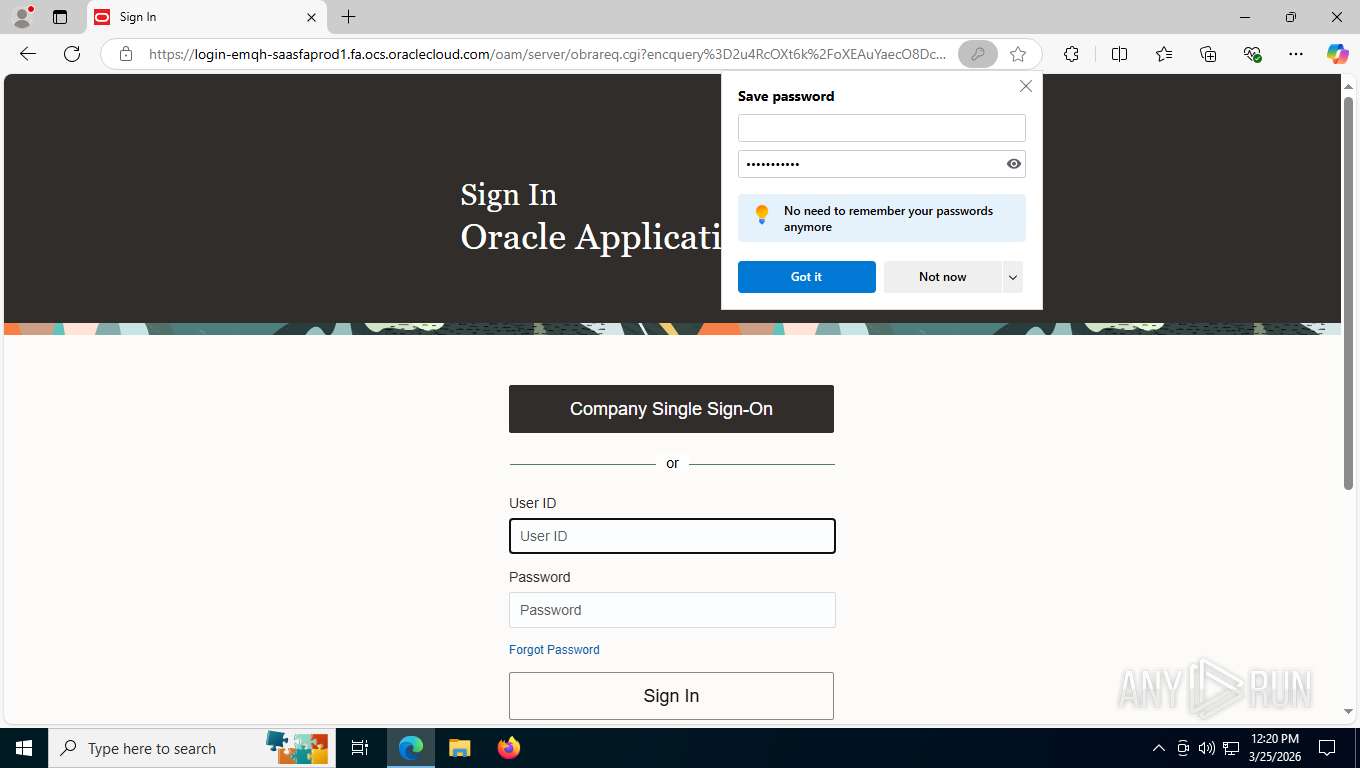Viewport: 1360px width, 768px height.
Task: Open the Extensions puzzle icon
Action: coord(1071,54)
